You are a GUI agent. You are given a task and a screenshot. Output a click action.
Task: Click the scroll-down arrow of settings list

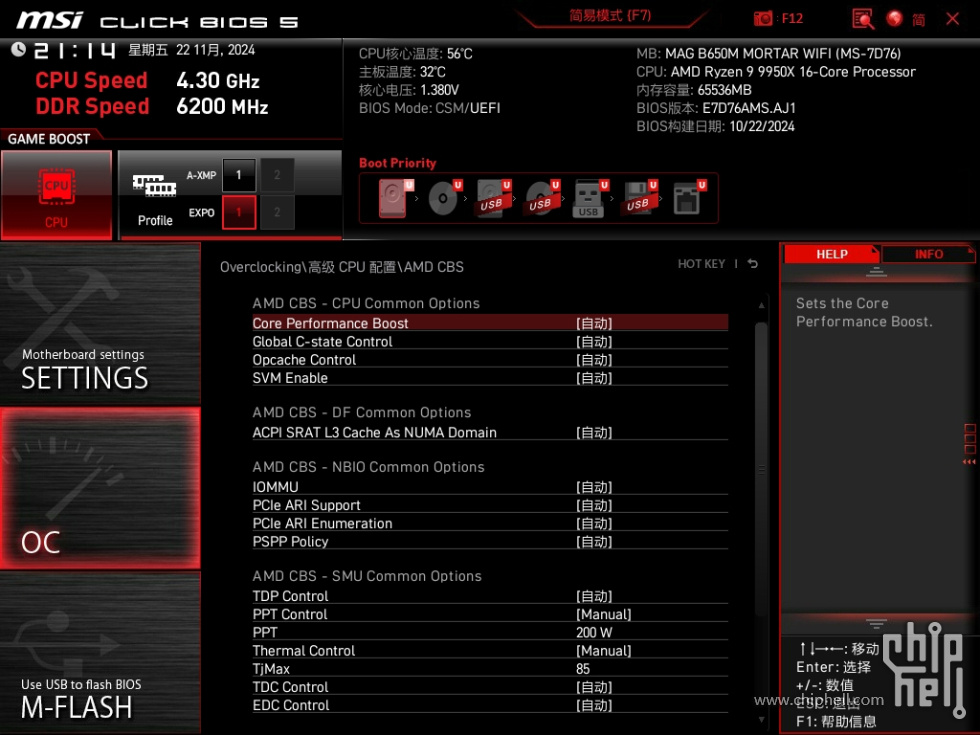(761, 720)
